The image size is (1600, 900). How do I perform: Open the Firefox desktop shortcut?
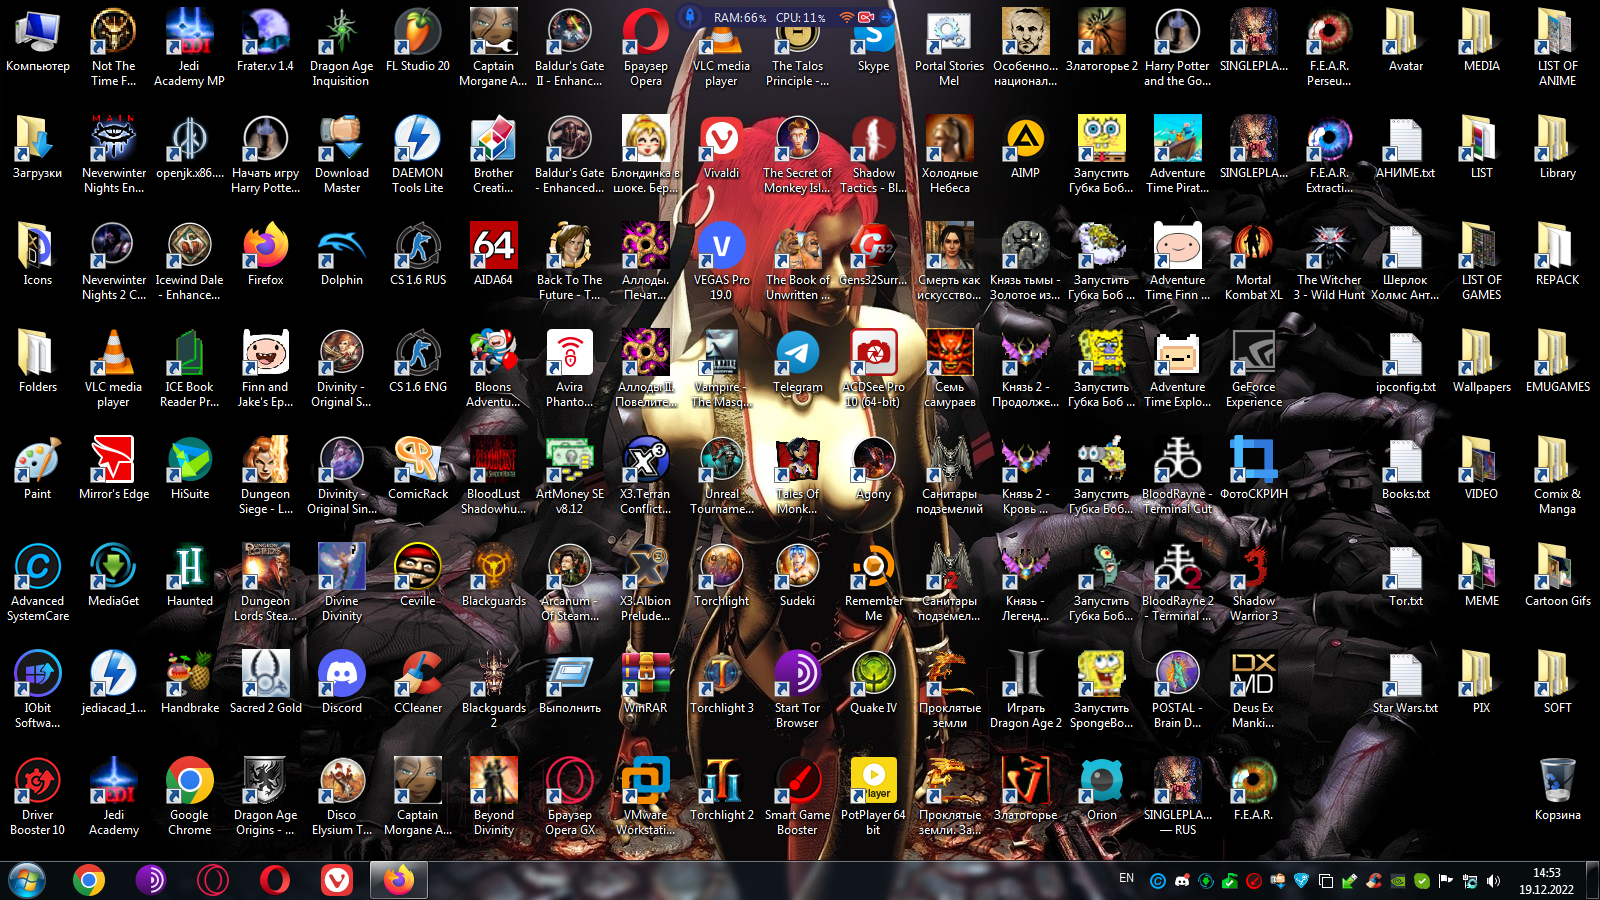point(266,254)
